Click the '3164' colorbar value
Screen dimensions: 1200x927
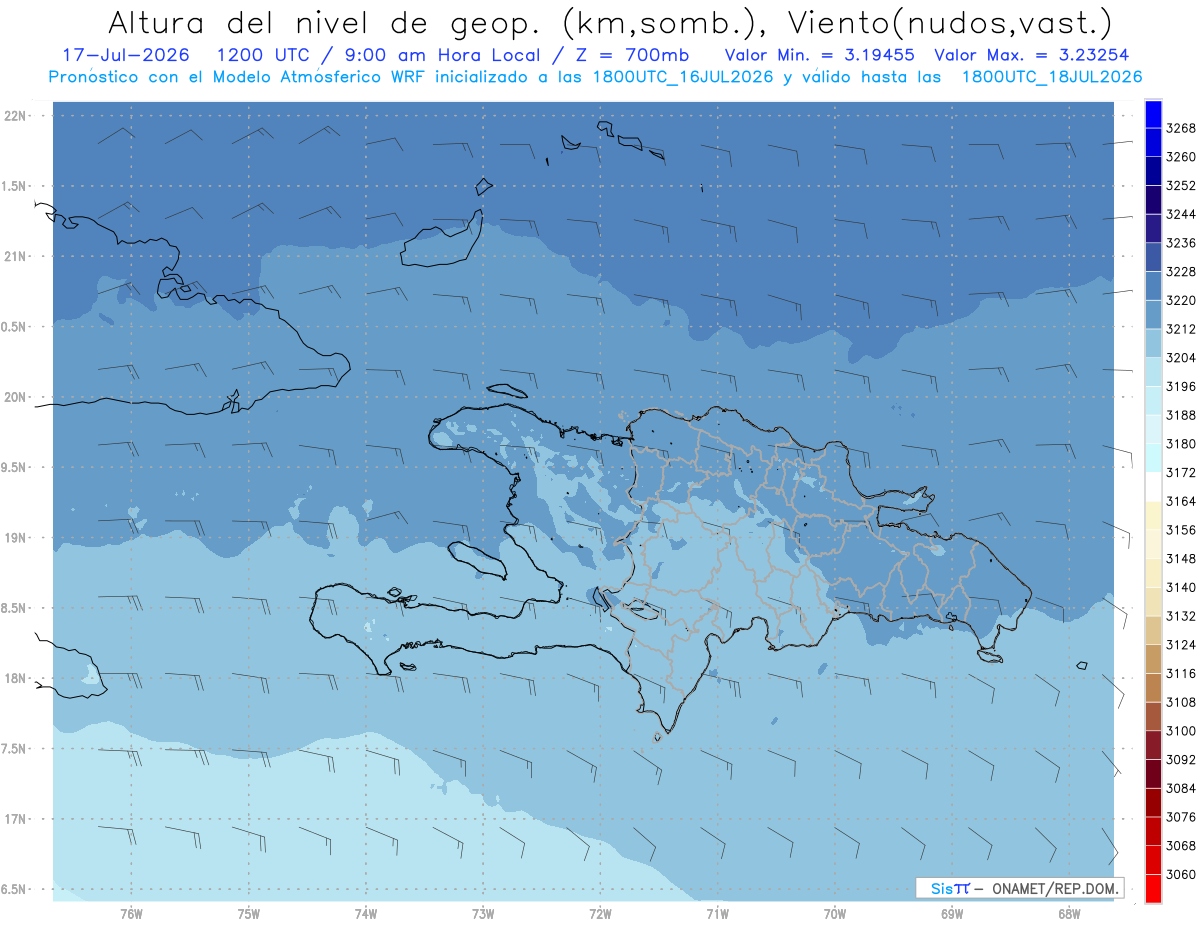(x=1180, y=501)
